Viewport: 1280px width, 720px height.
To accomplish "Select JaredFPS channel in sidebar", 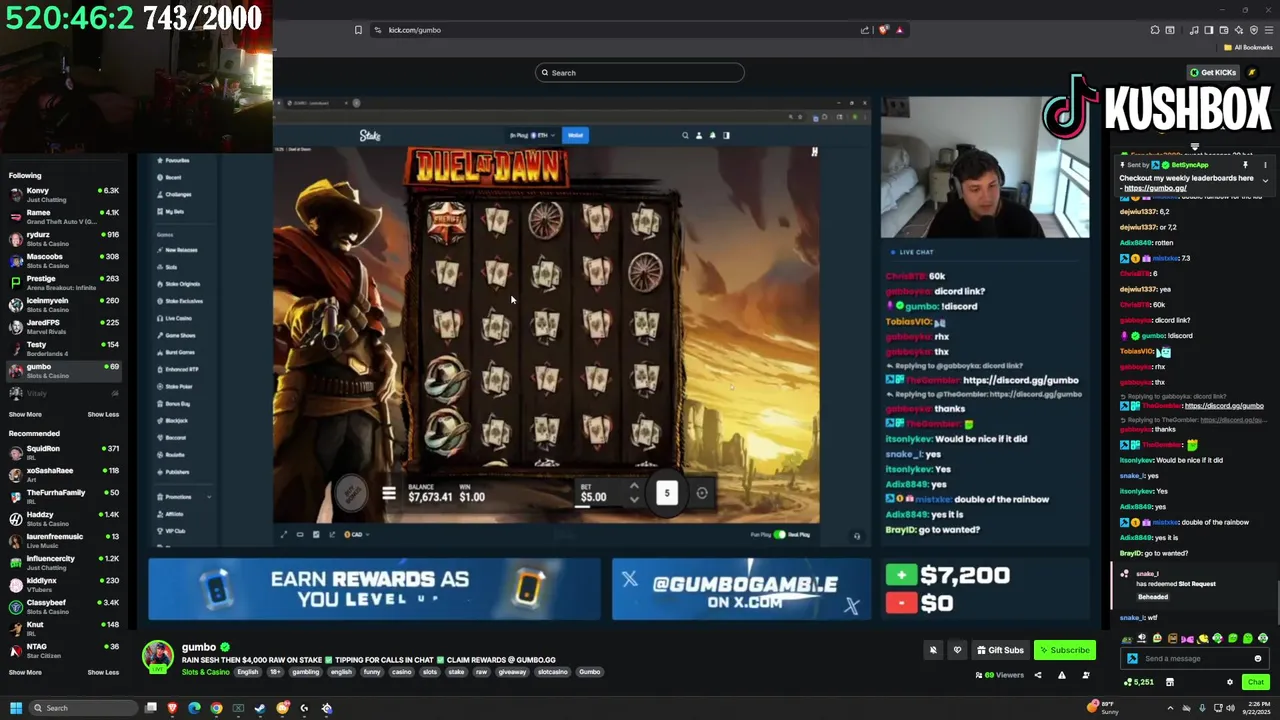I will click(x=62, y=326).
